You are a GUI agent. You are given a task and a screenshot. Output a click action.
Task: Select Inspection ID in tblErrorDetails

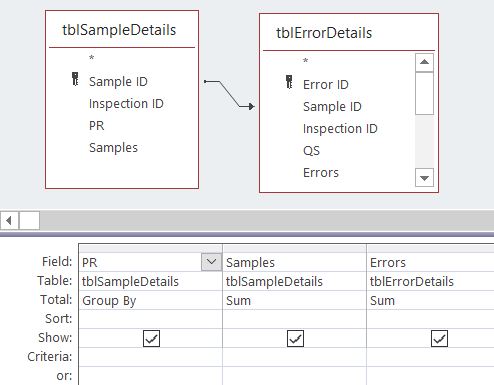click(340, 129)
